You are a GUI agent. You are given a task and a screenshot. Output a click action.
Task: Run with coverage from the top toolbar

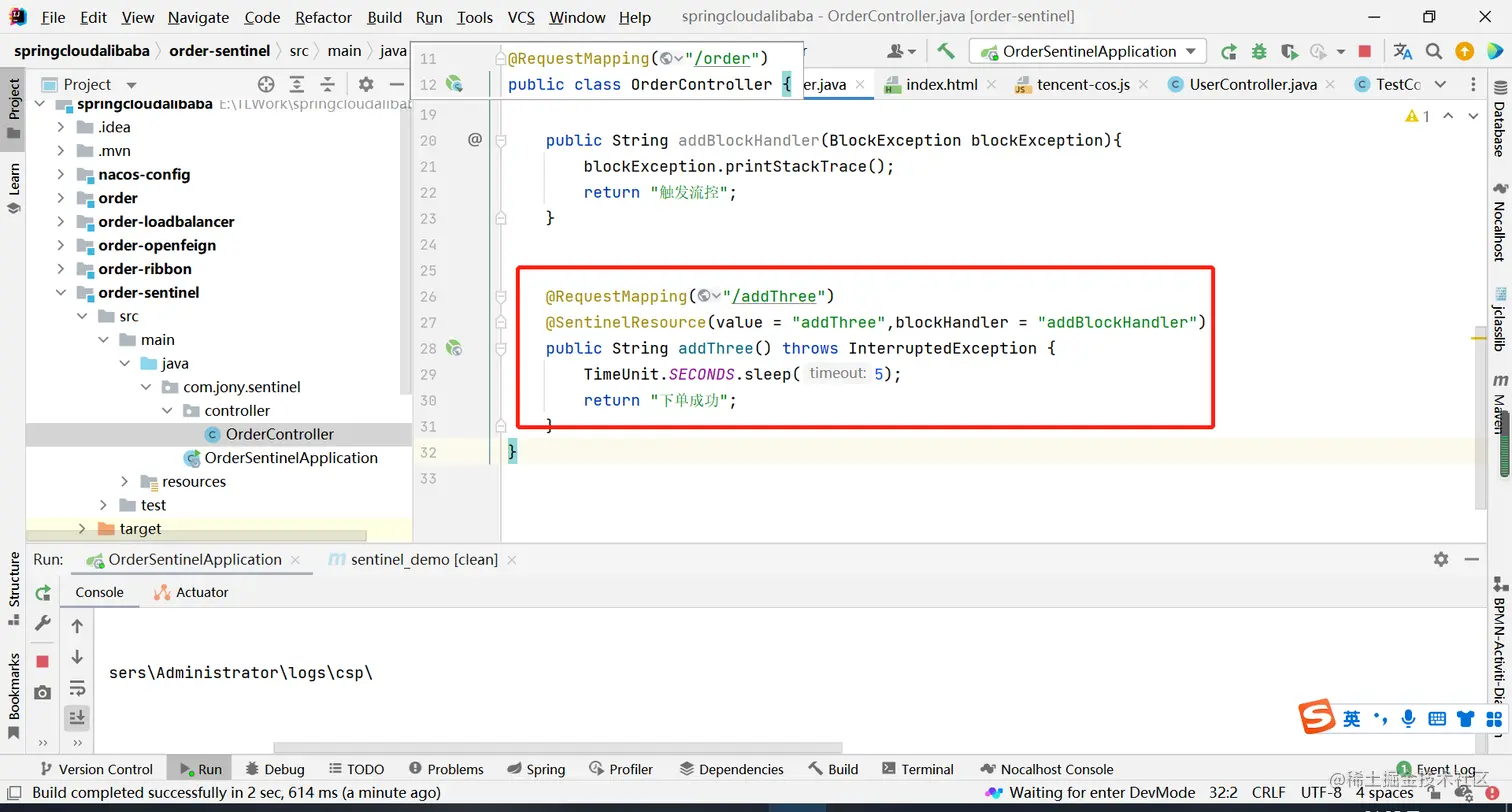click(x=1289, y=51)
